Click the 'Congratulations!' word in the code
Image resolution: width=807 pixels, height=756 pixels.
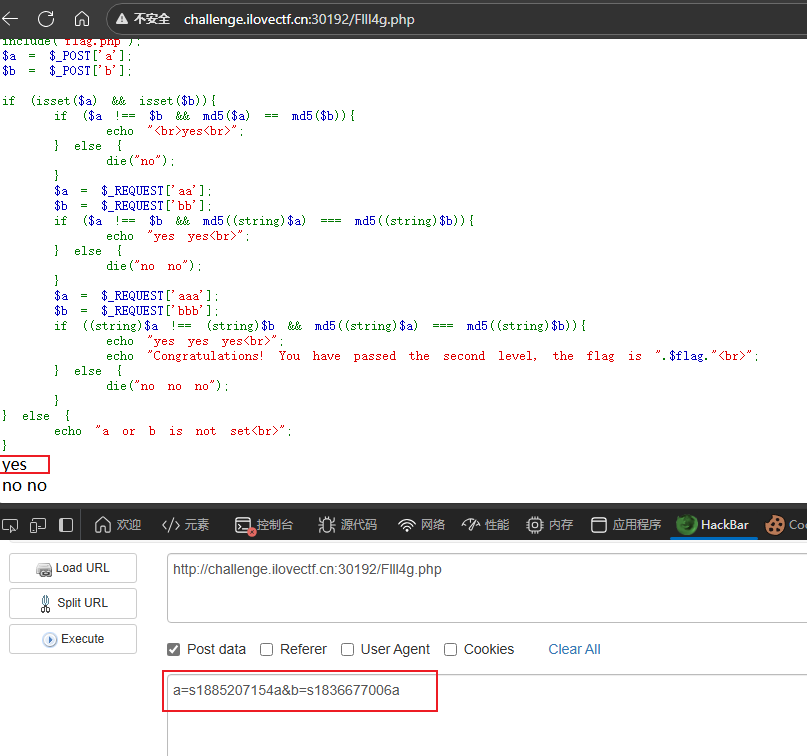pyautogui.click(x=208, y=356)
